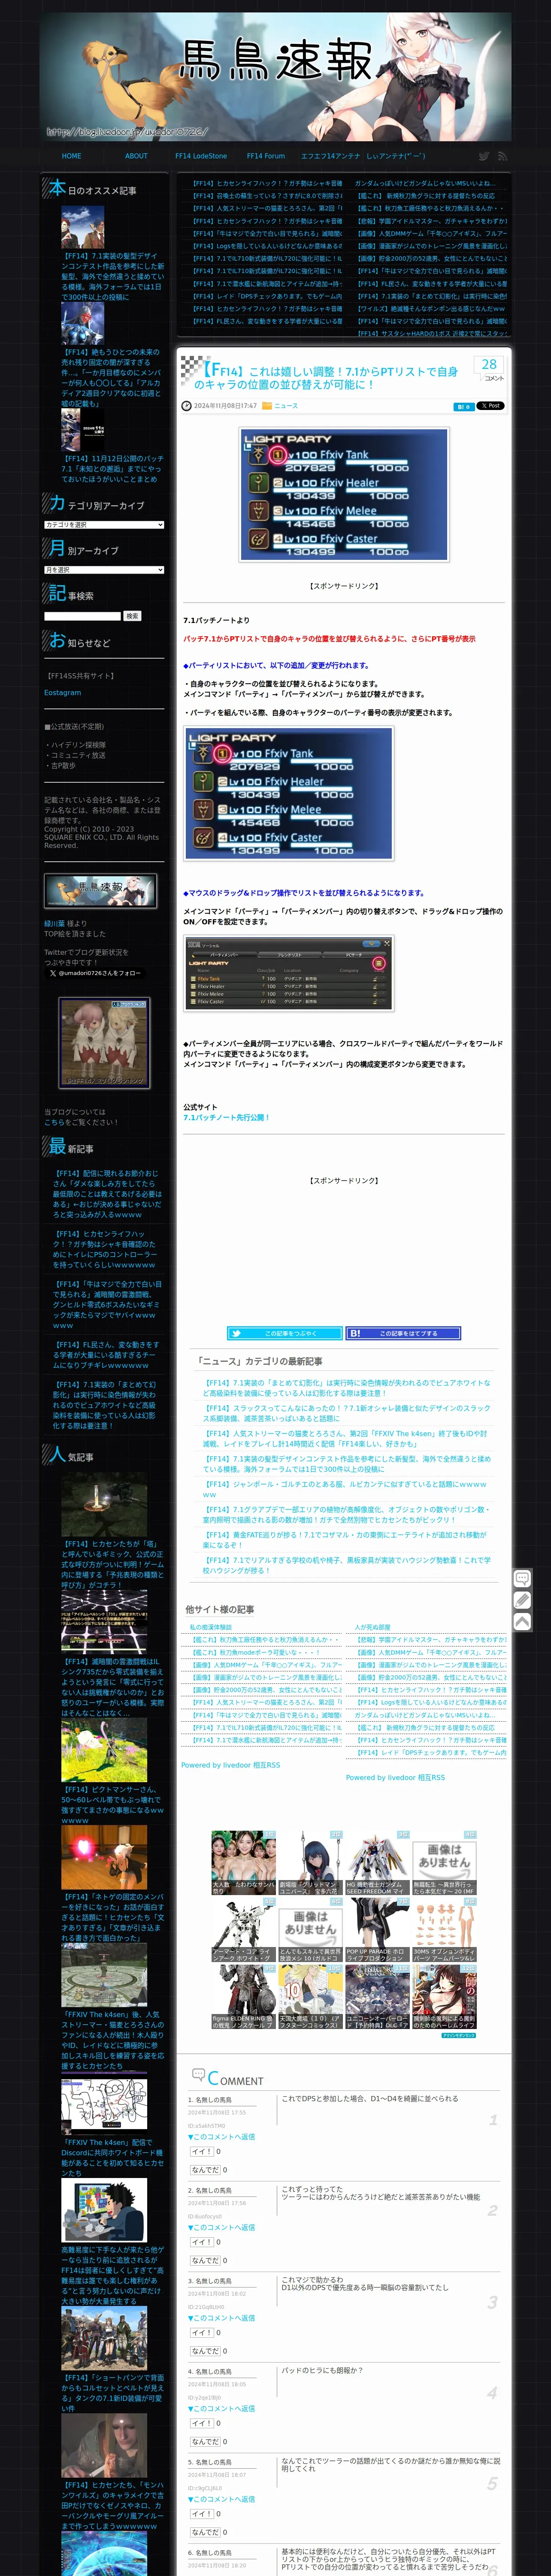Screen dimensions: 551x2576
Task: Click the Hatena B! counter button near title
Action: [x=463, y=406]
